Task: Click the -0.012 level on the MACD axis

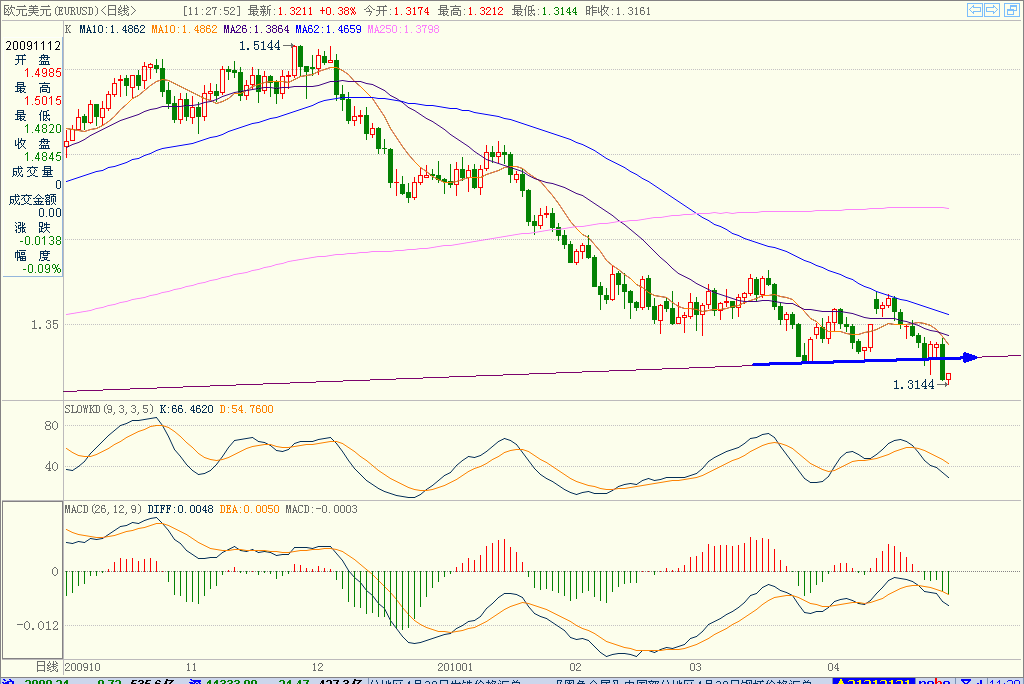Action: pos(38,626)
